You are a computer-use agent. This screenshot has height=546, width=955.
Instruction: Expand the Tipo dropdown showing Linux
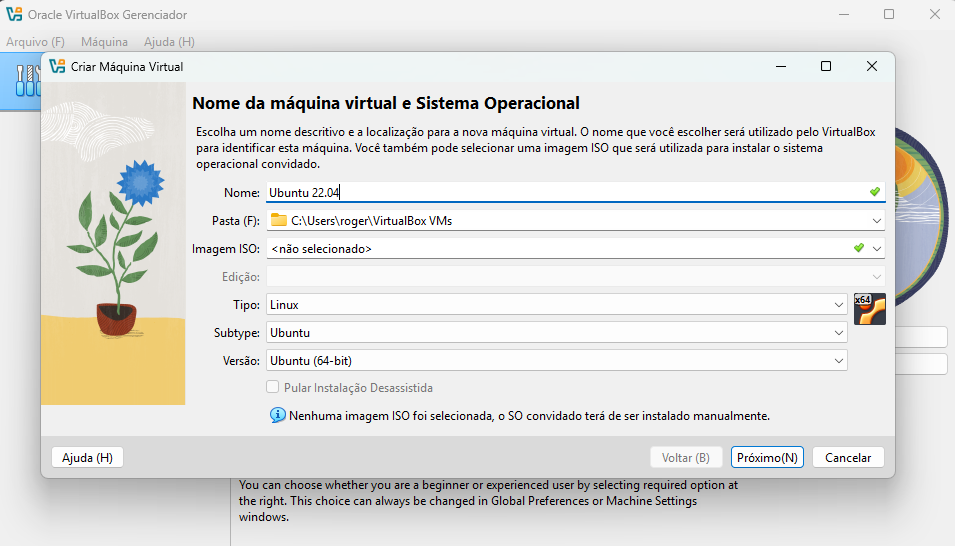click(x=838, y=305)
